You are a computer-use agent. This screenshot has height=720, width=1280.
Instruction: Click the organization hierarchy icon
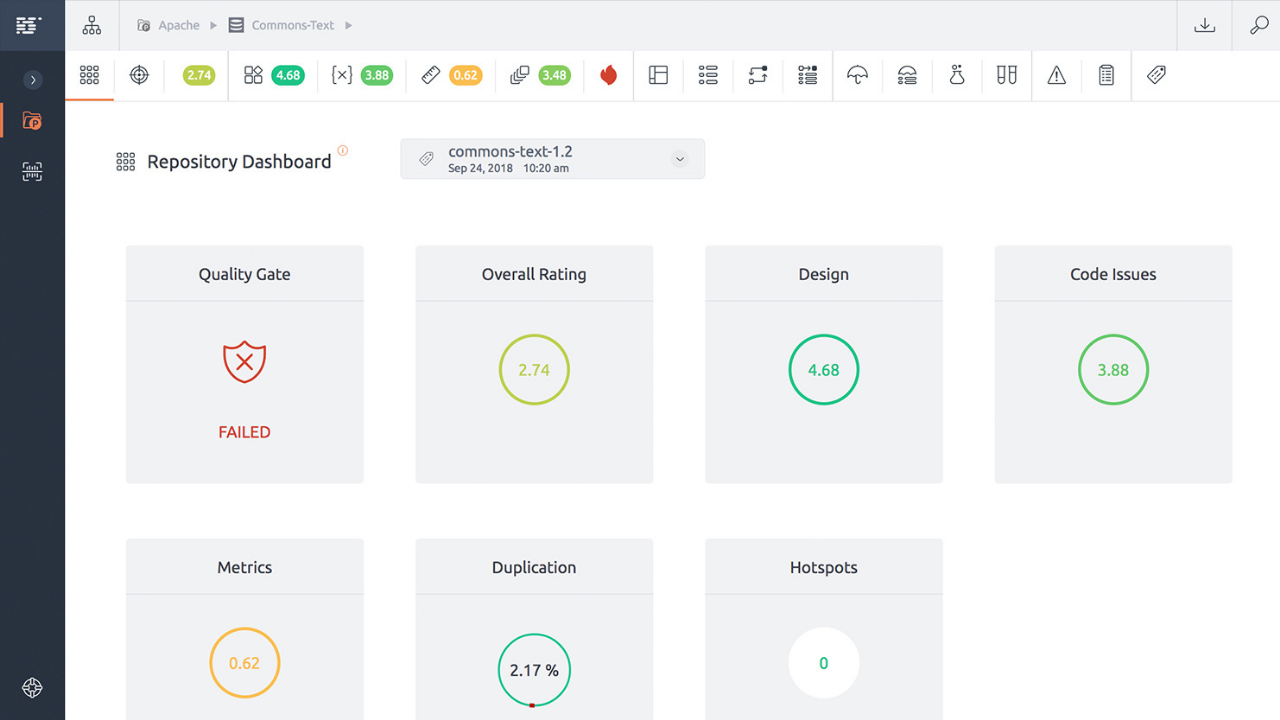[x=92, y=25]
